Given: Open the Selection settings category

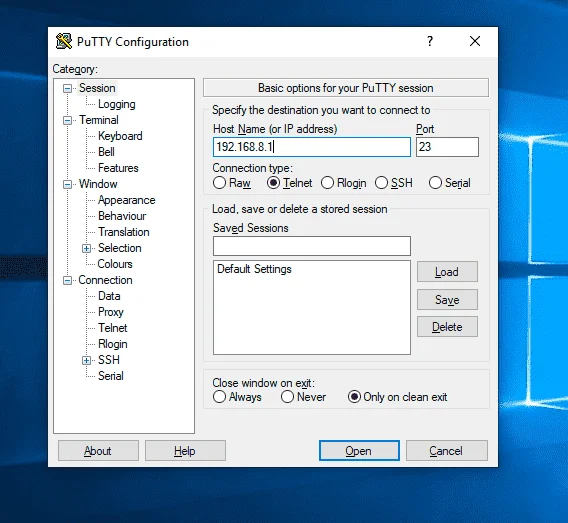Looking at the screenshot, I should [x=120, y=248].
